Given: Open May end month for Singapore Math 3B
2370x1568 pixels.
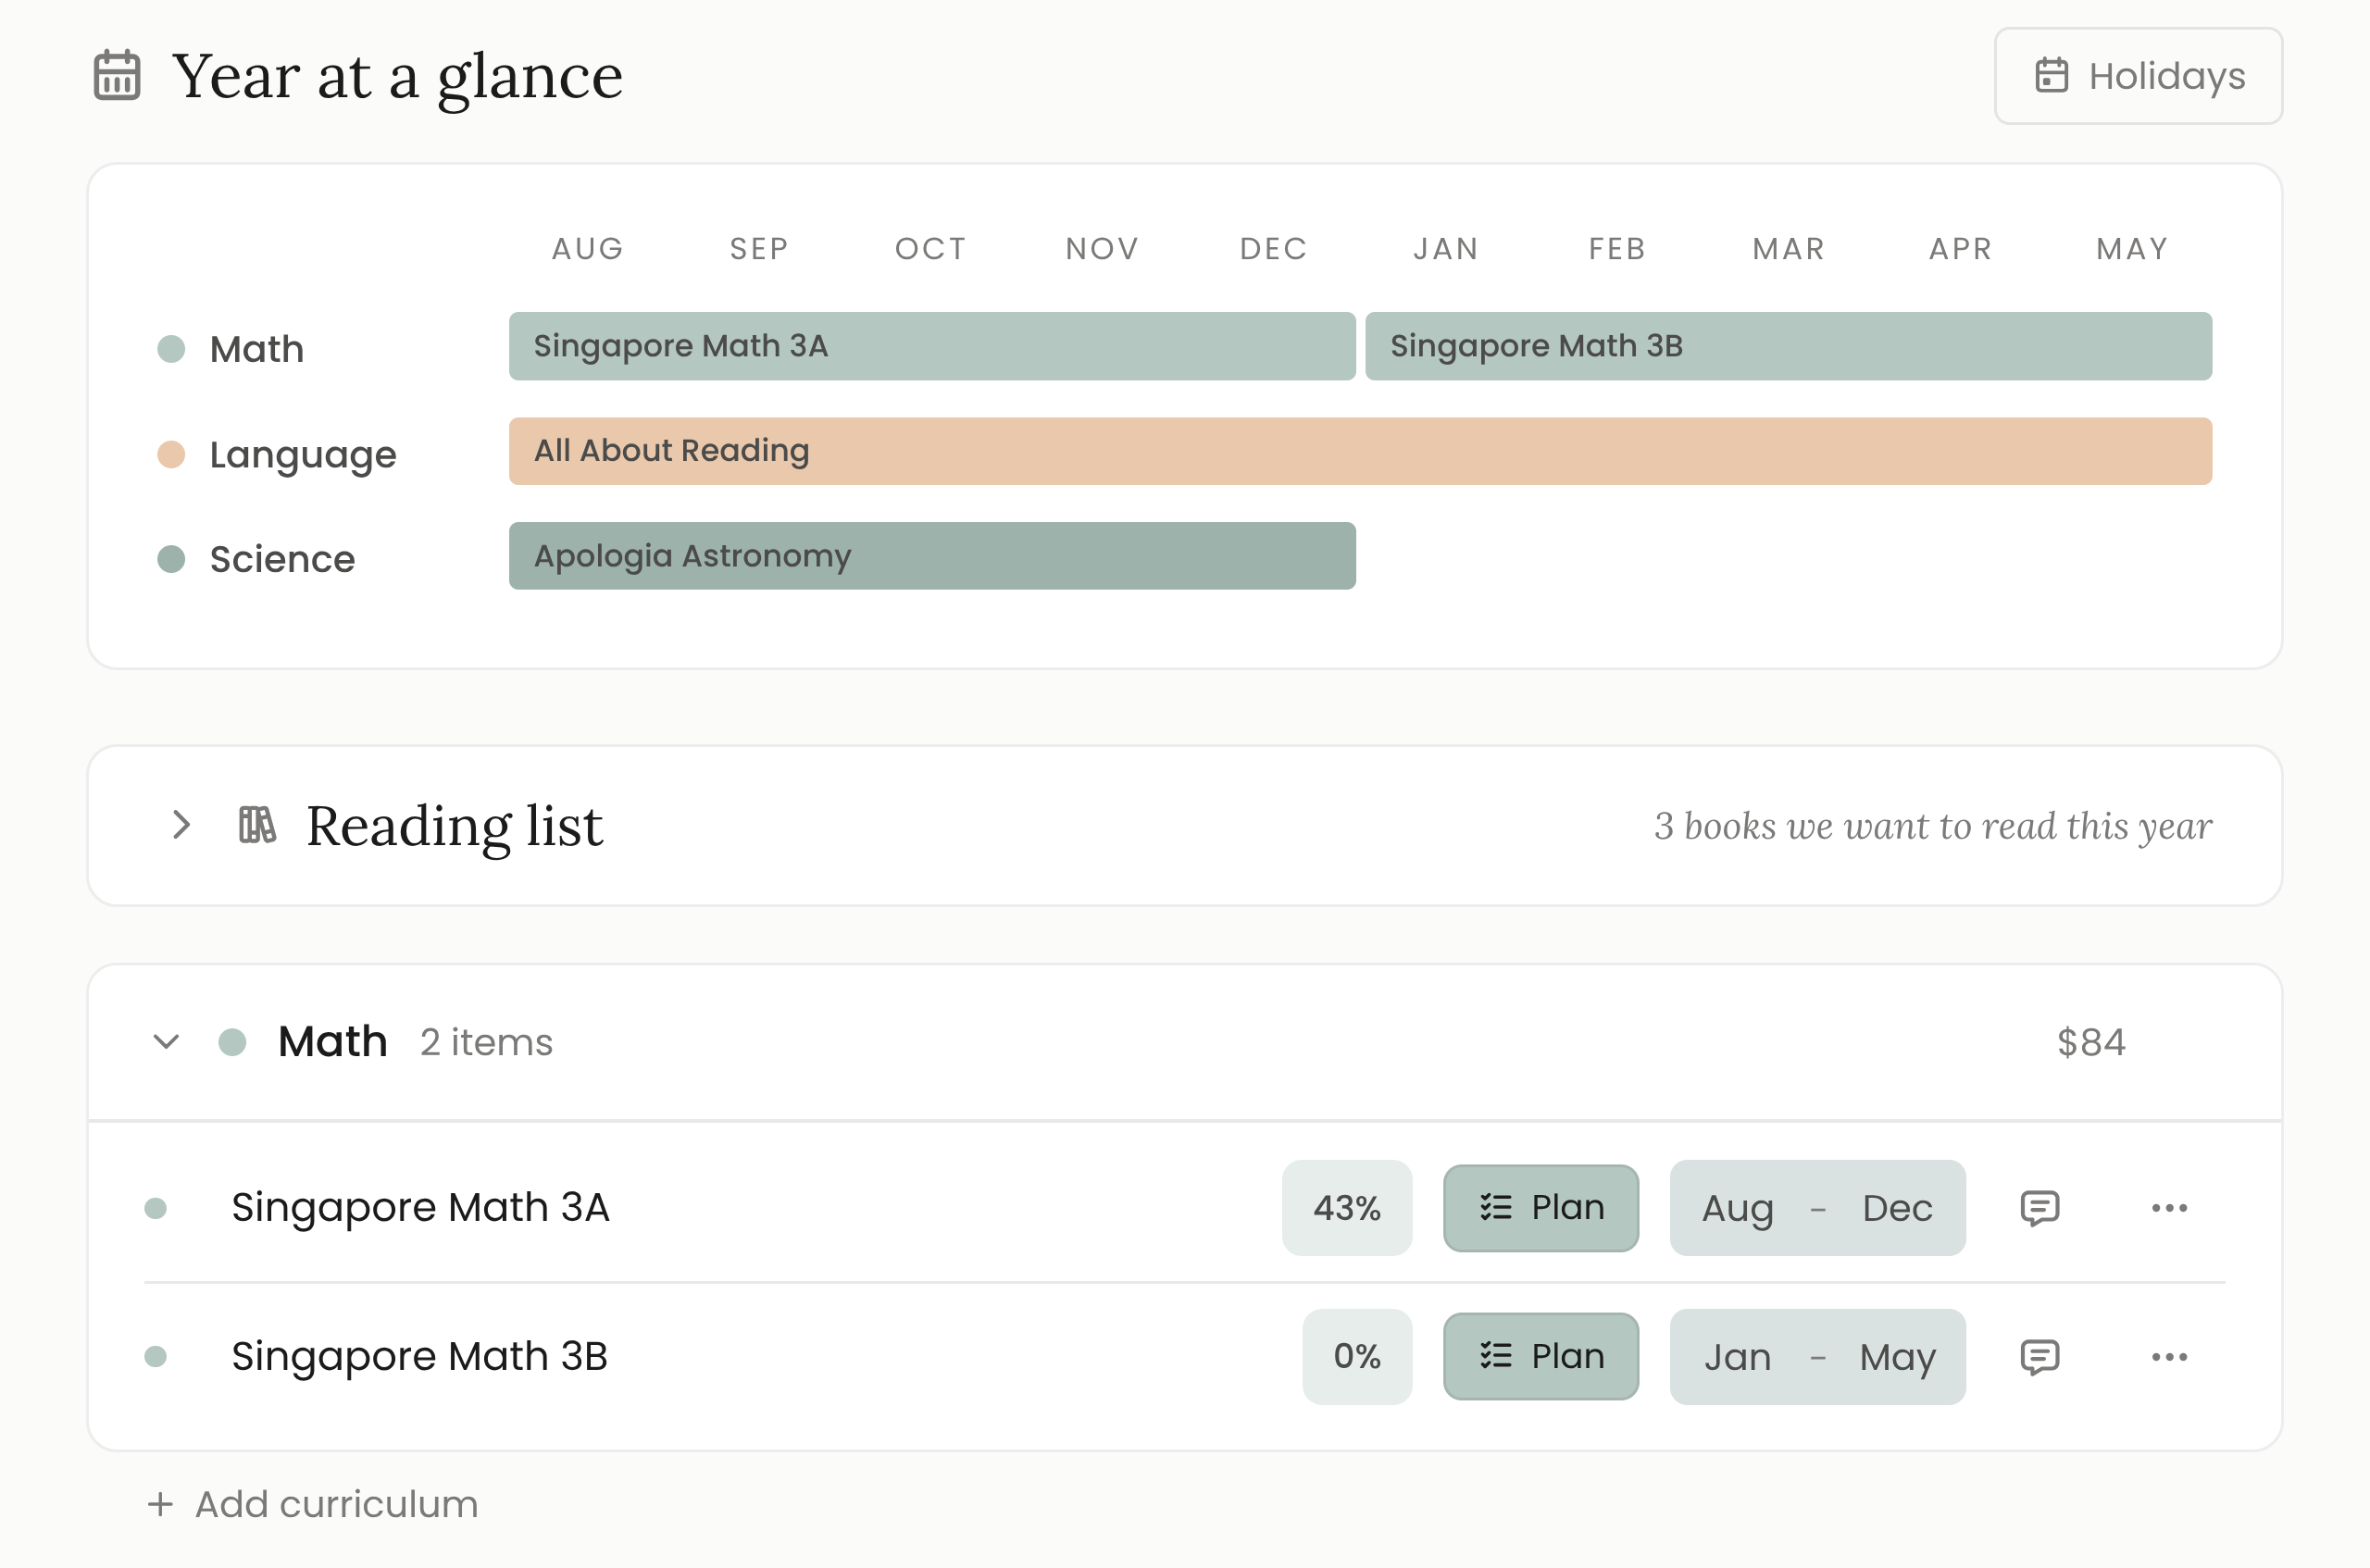Looking at the screenshot, I should pyautogui.click(x=1897, y=1357).
